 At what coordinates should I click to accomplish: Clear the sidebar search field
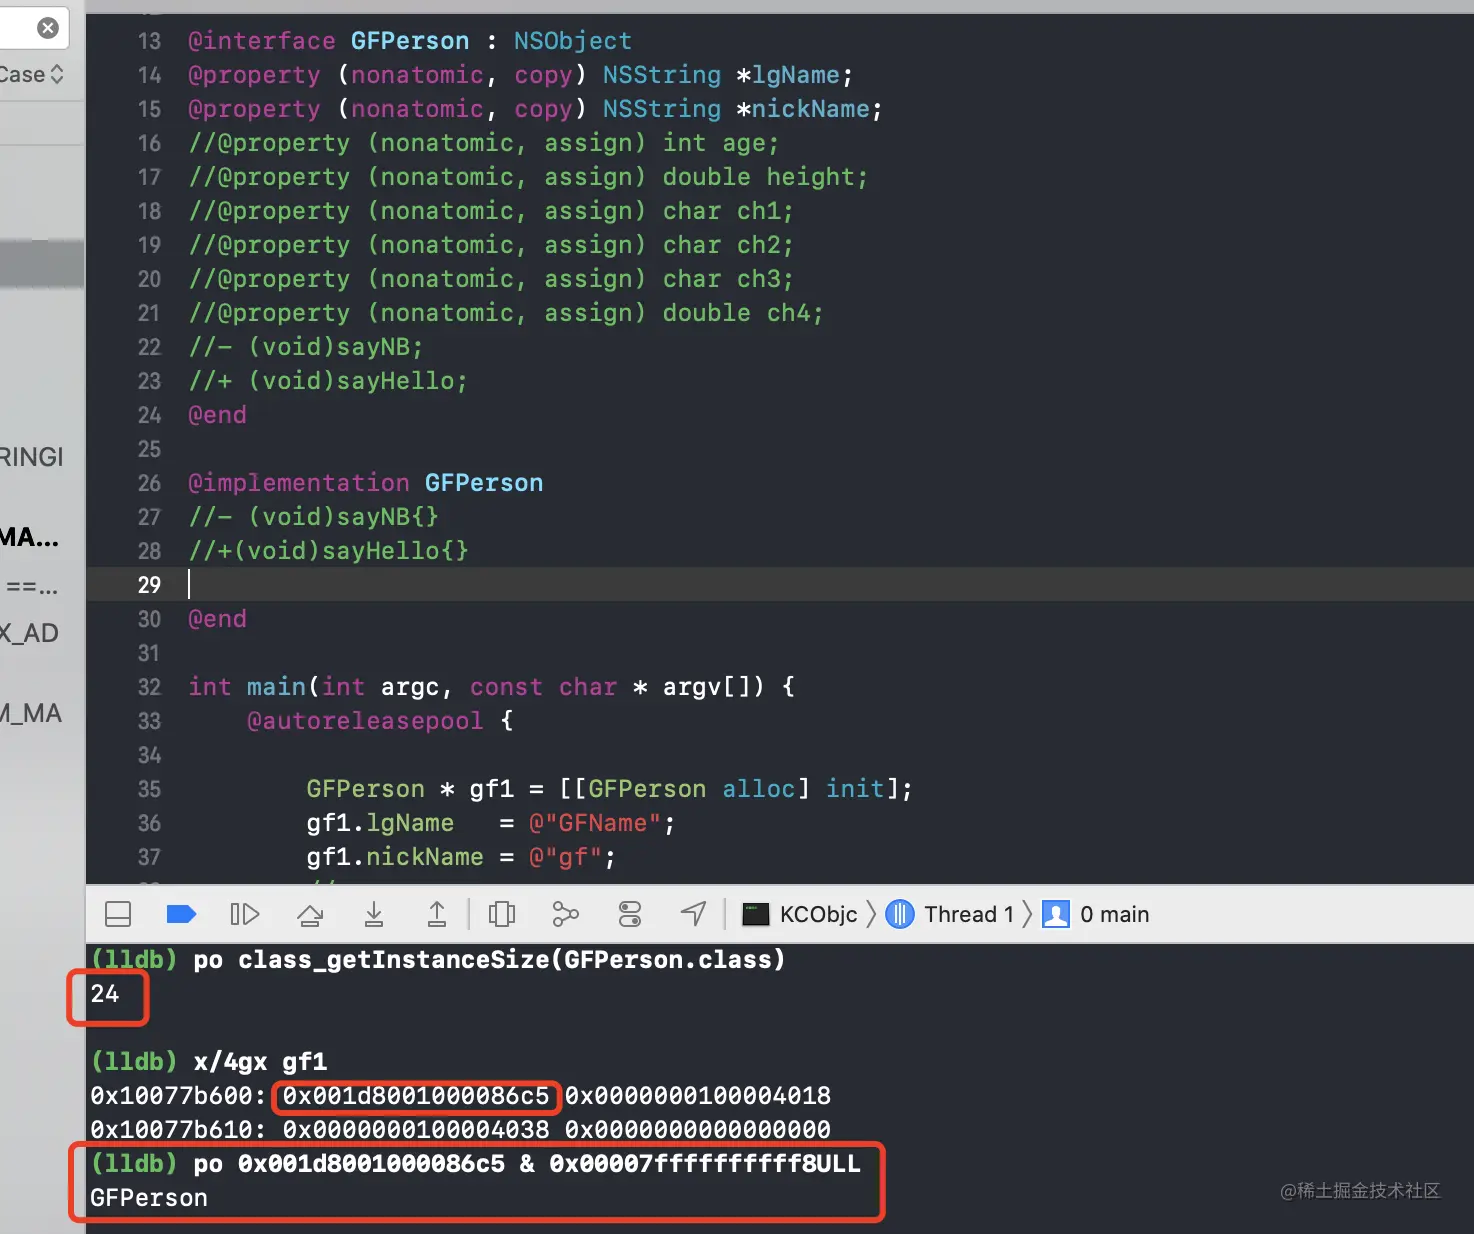[47, 28]
